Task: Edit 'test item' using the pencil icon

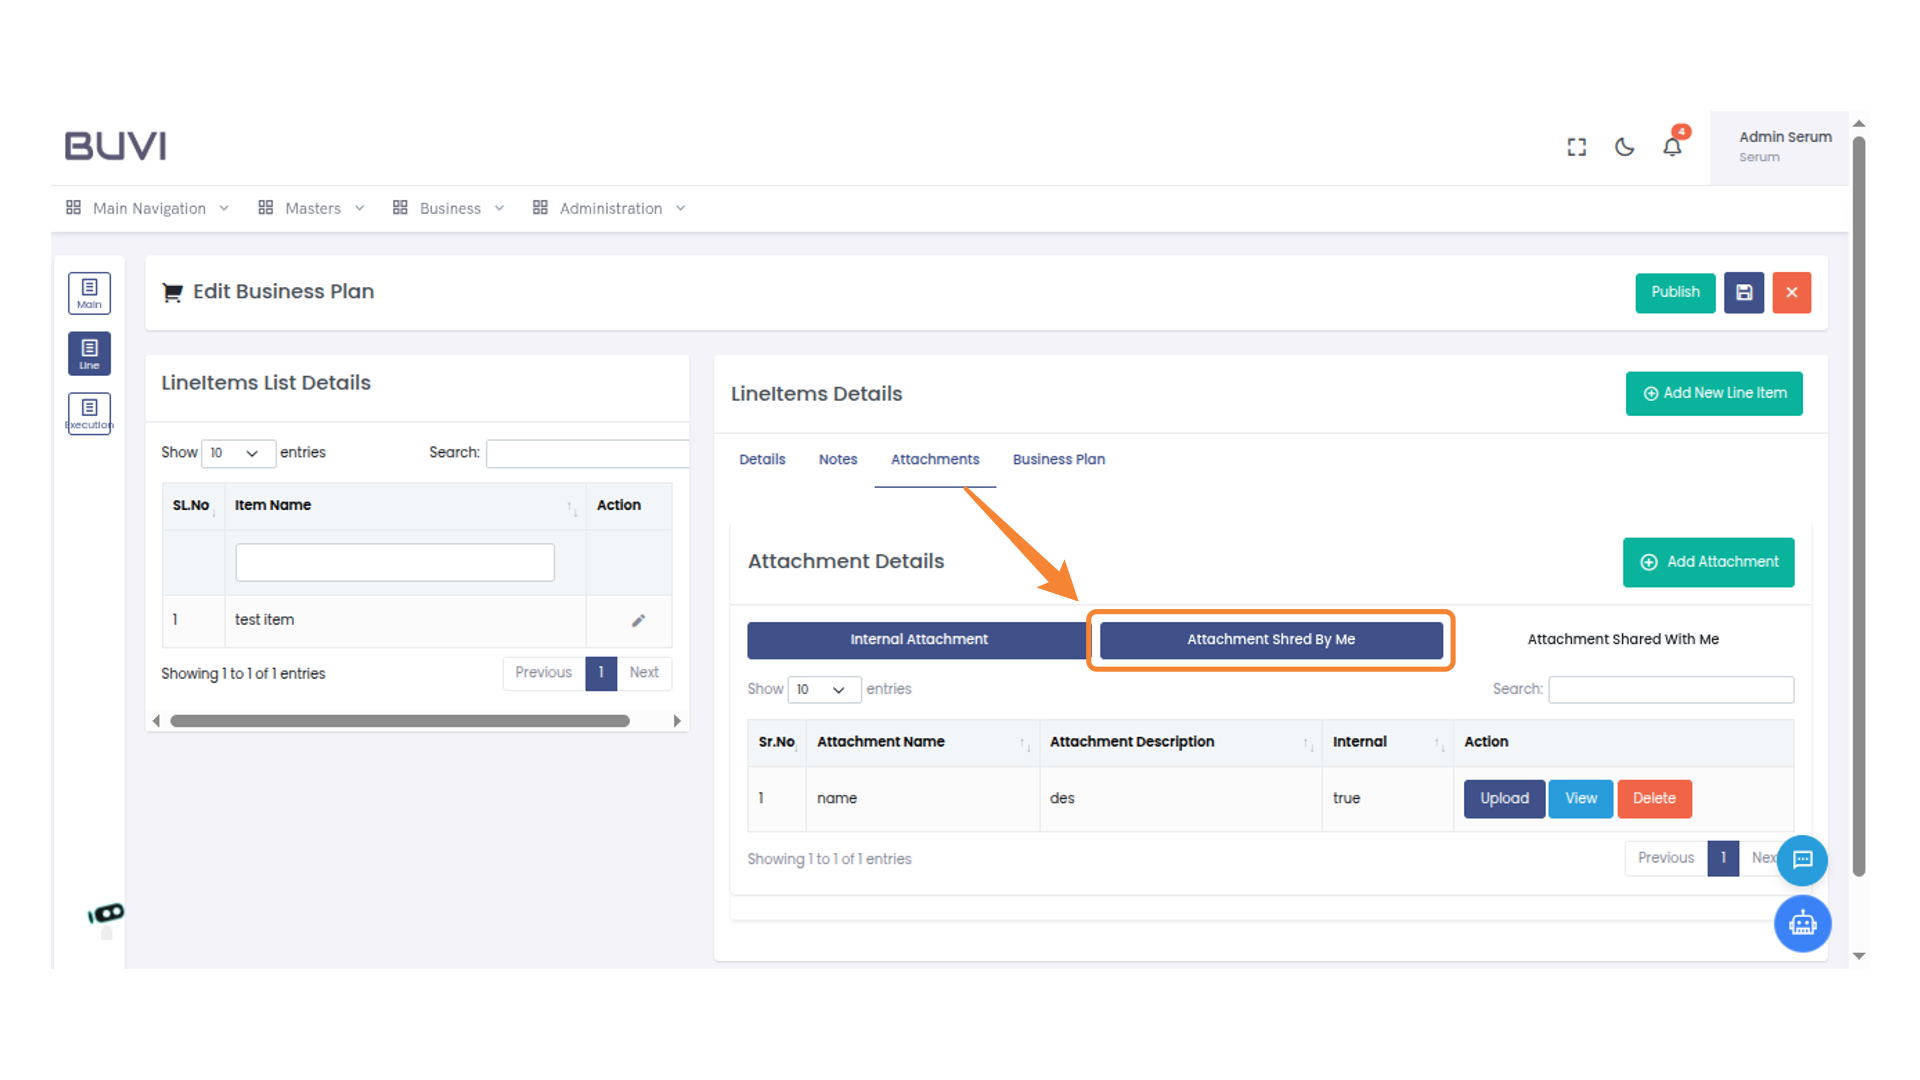Action: [x=639, y=620]
